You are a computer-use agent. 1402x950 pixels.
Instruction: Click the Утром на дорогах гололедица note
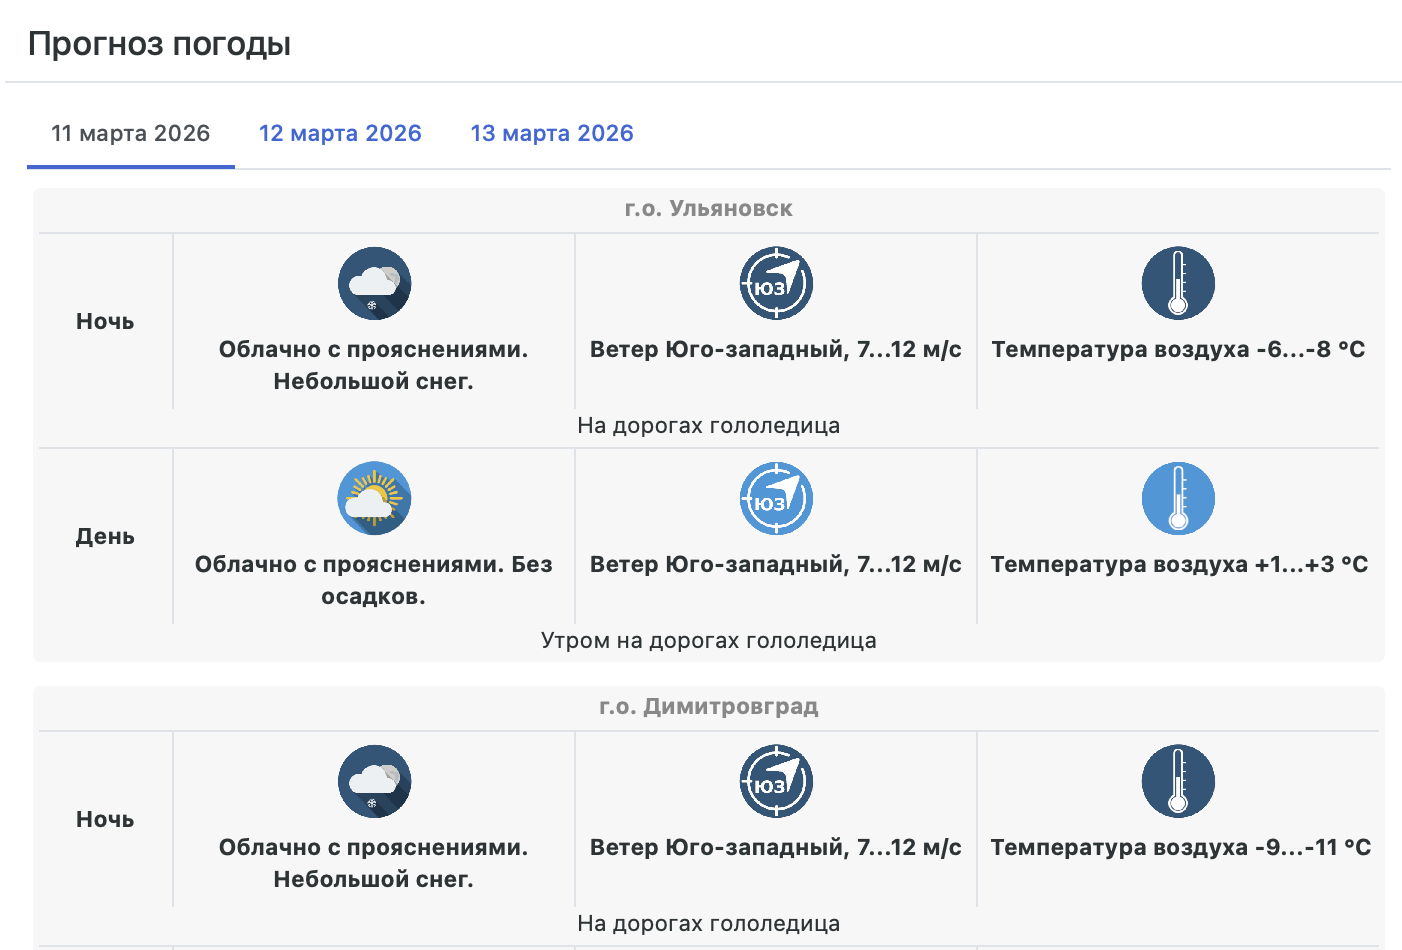point(708,641)
